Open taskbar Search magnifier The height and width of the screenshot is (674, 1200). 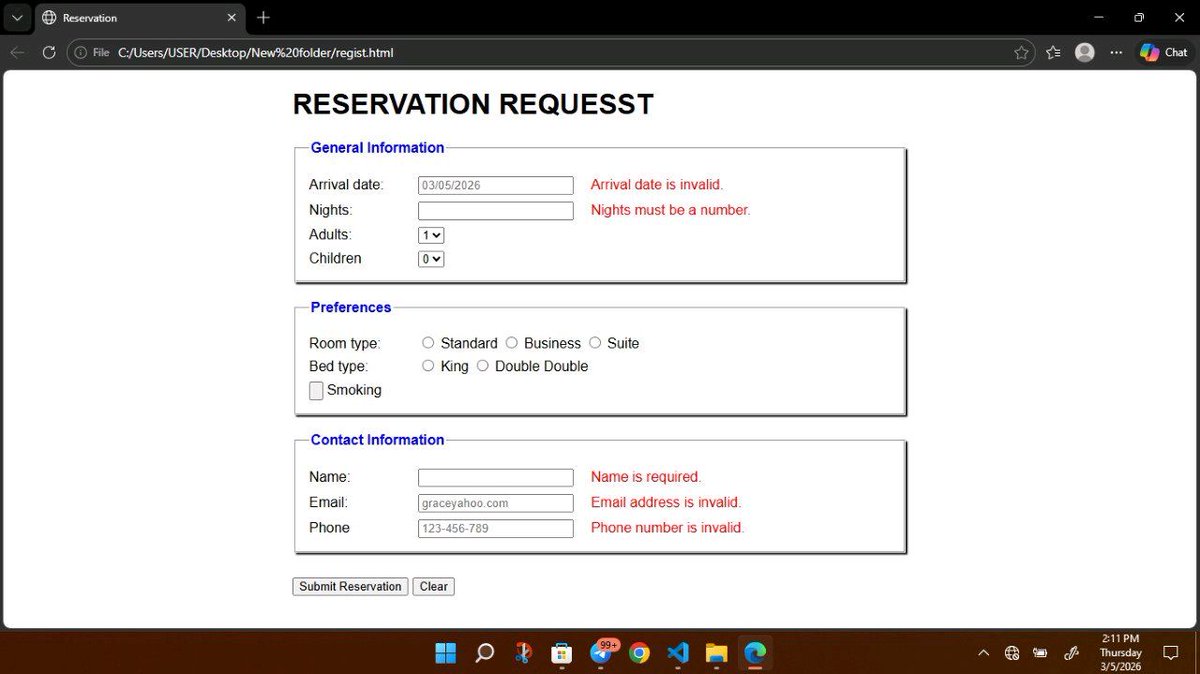484,653
